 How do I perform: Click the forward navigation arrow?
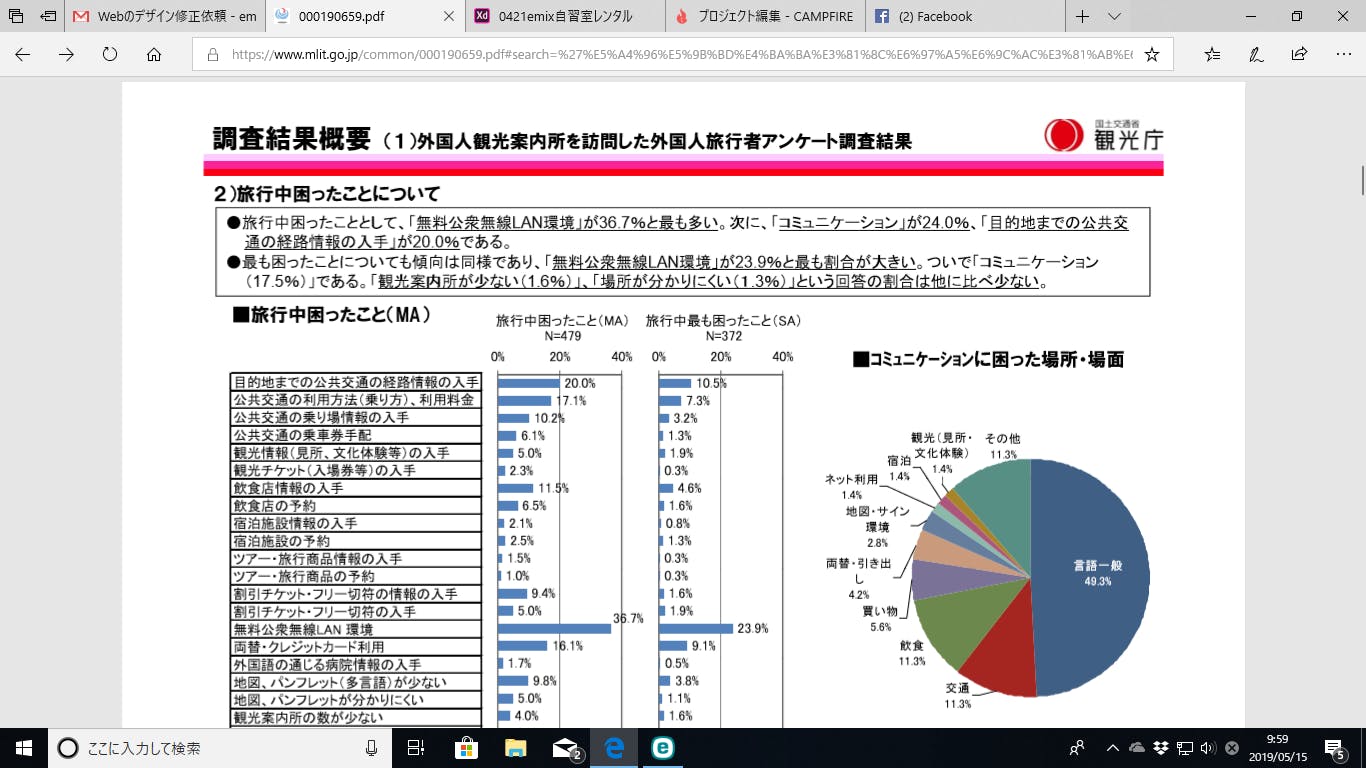66,54
